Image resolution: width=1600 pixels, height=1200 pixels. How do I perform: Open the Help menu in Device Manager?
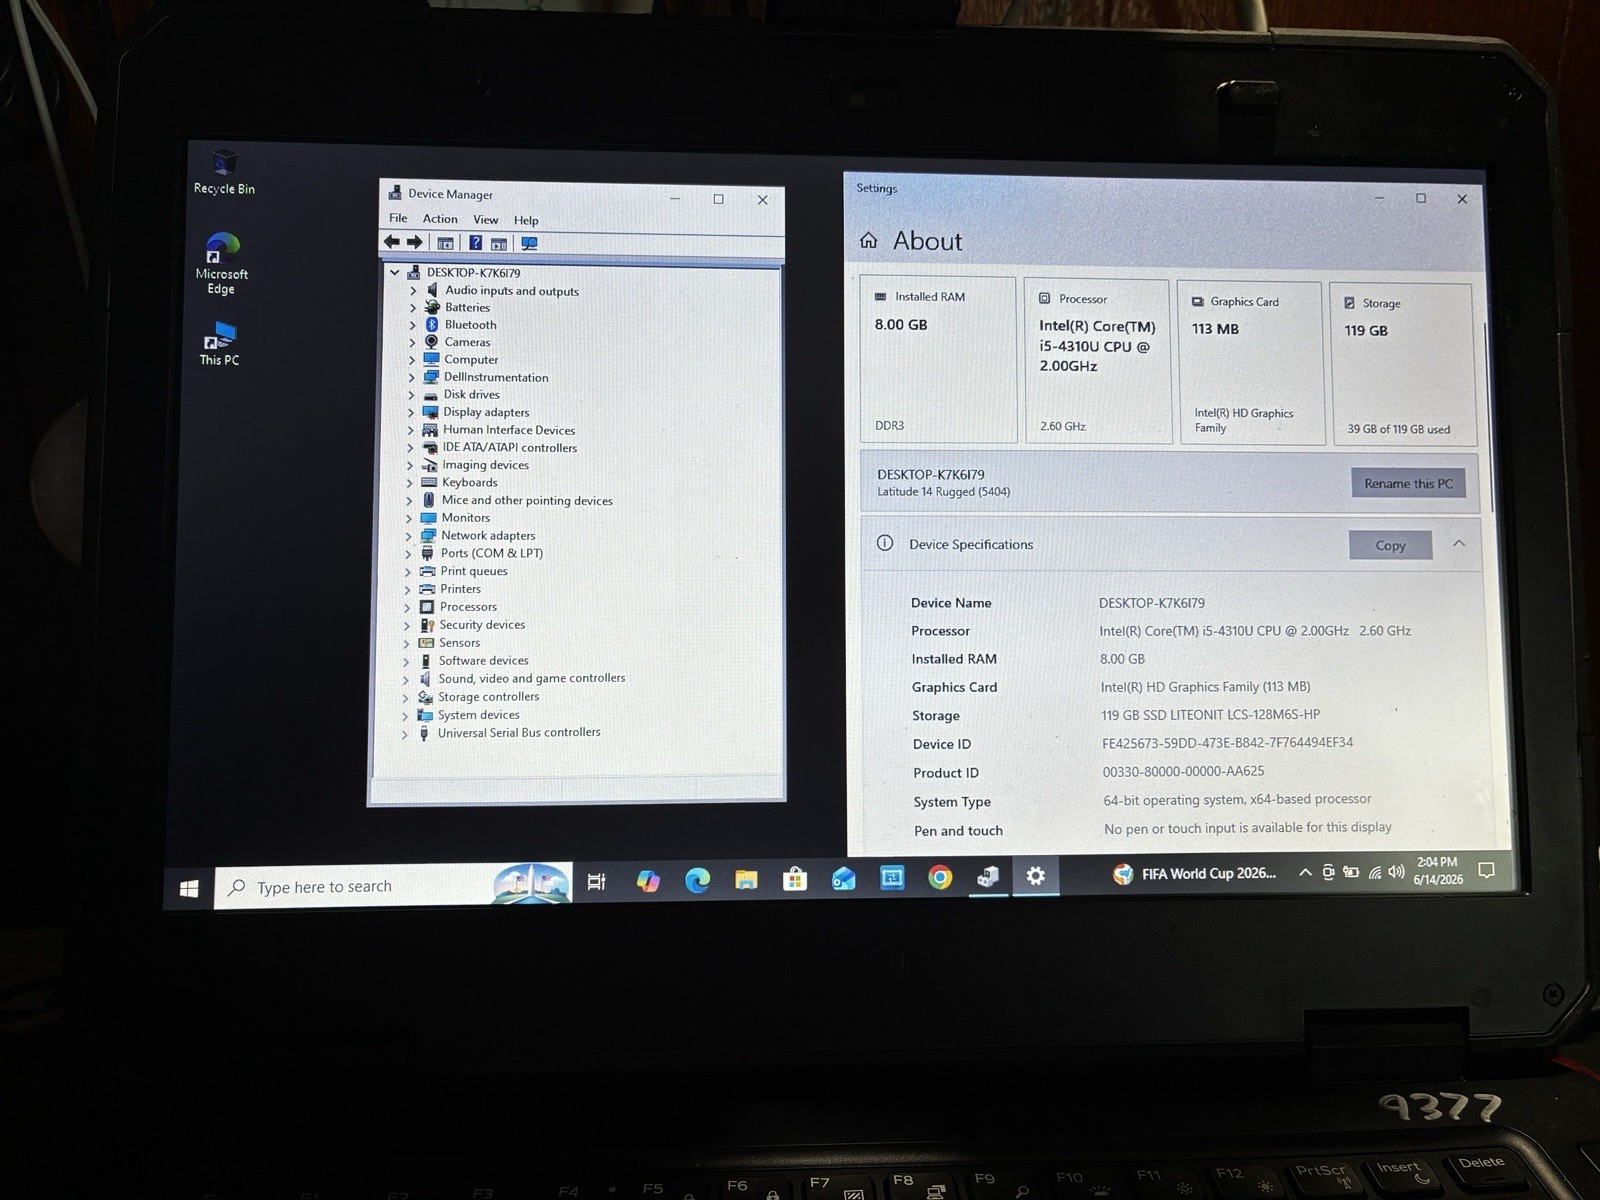[526, 220]
